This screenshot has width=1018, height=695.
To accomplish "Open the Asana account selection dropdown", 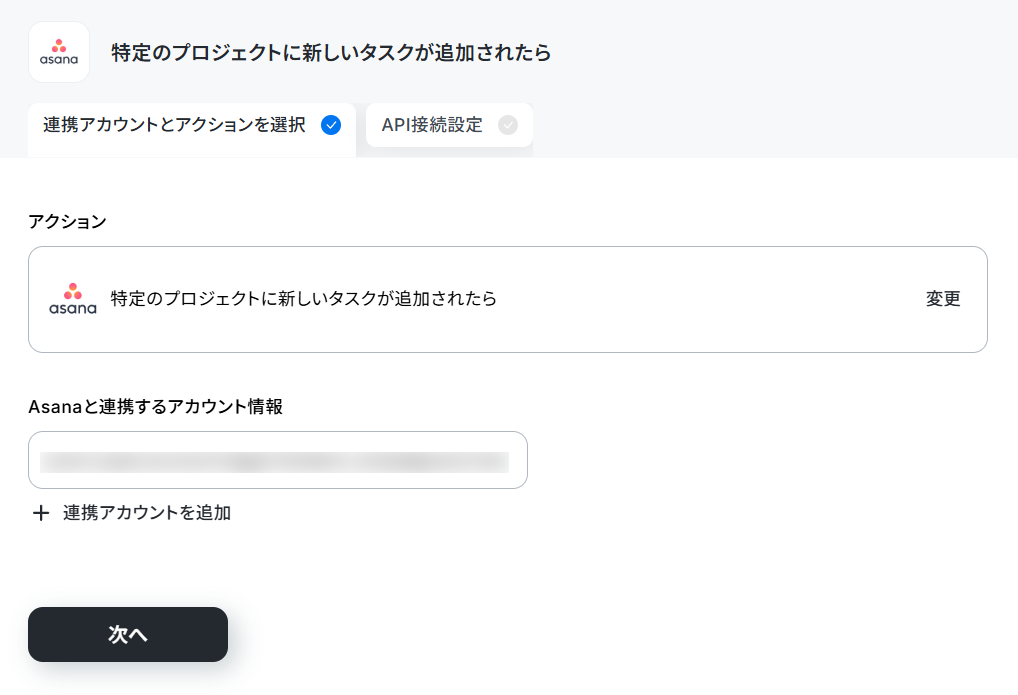I will click(x=278, y=460).
